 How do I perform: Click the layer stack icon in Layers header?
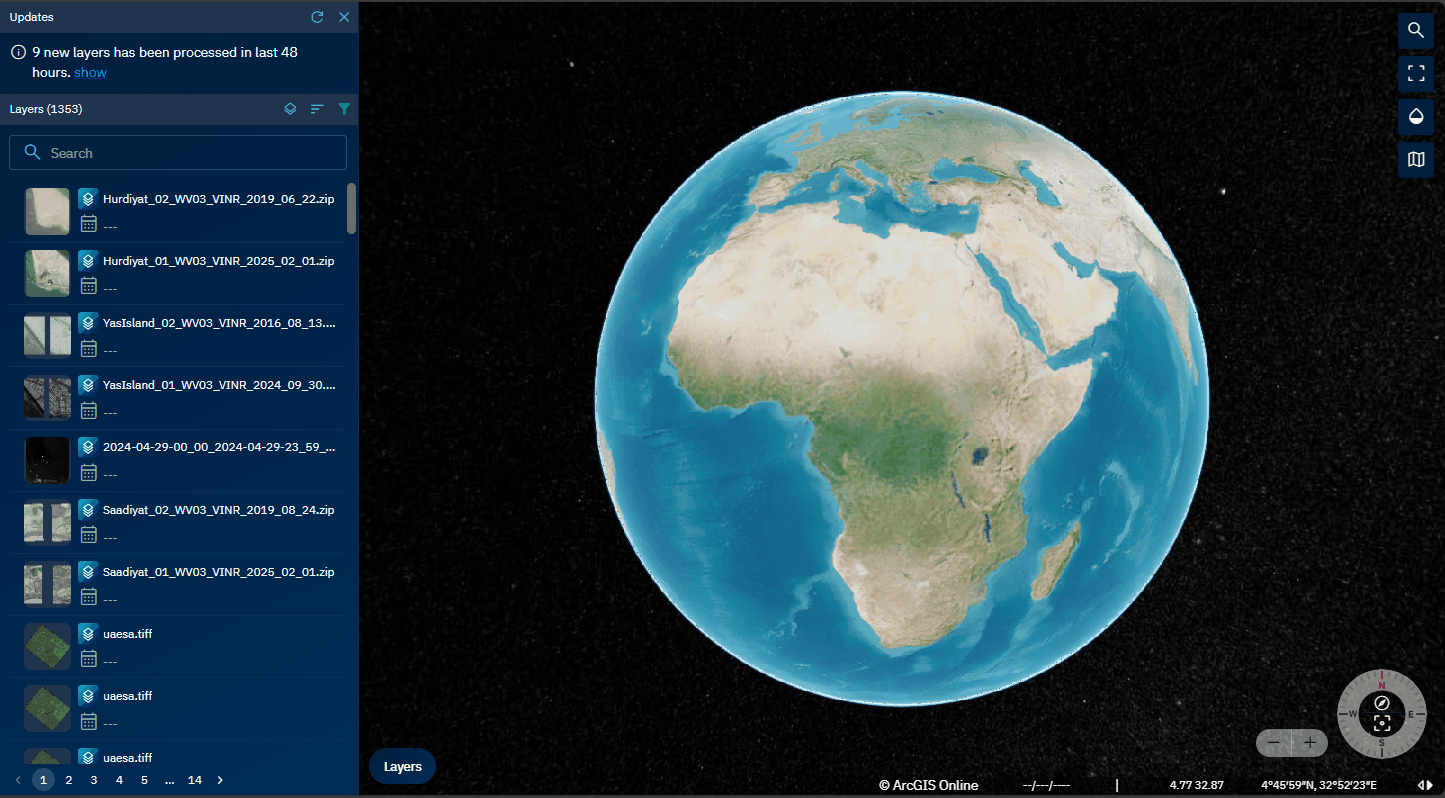tap(290, 109)
